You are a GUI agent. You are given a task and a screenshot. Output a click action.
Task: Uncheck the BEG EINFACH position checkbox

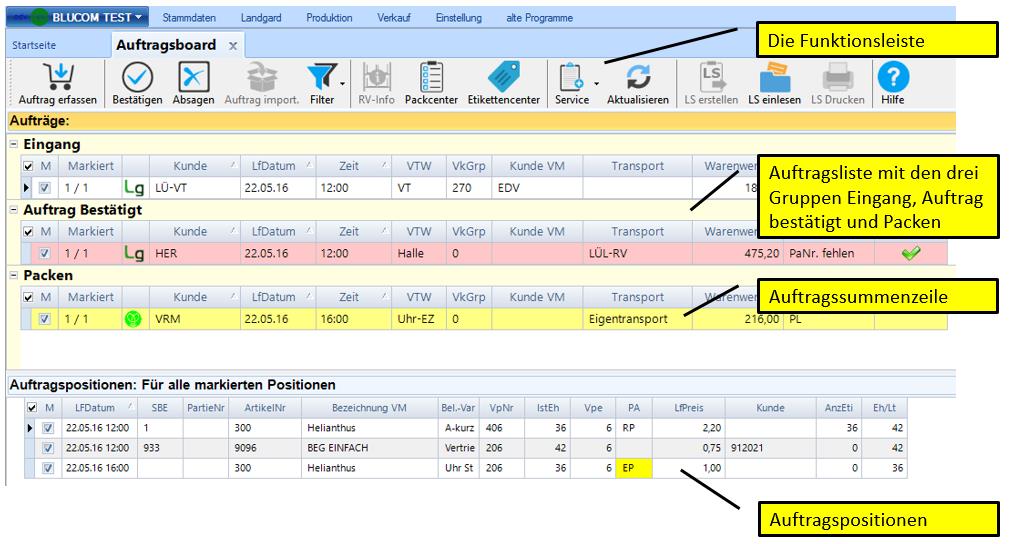[x=47, y=448]
